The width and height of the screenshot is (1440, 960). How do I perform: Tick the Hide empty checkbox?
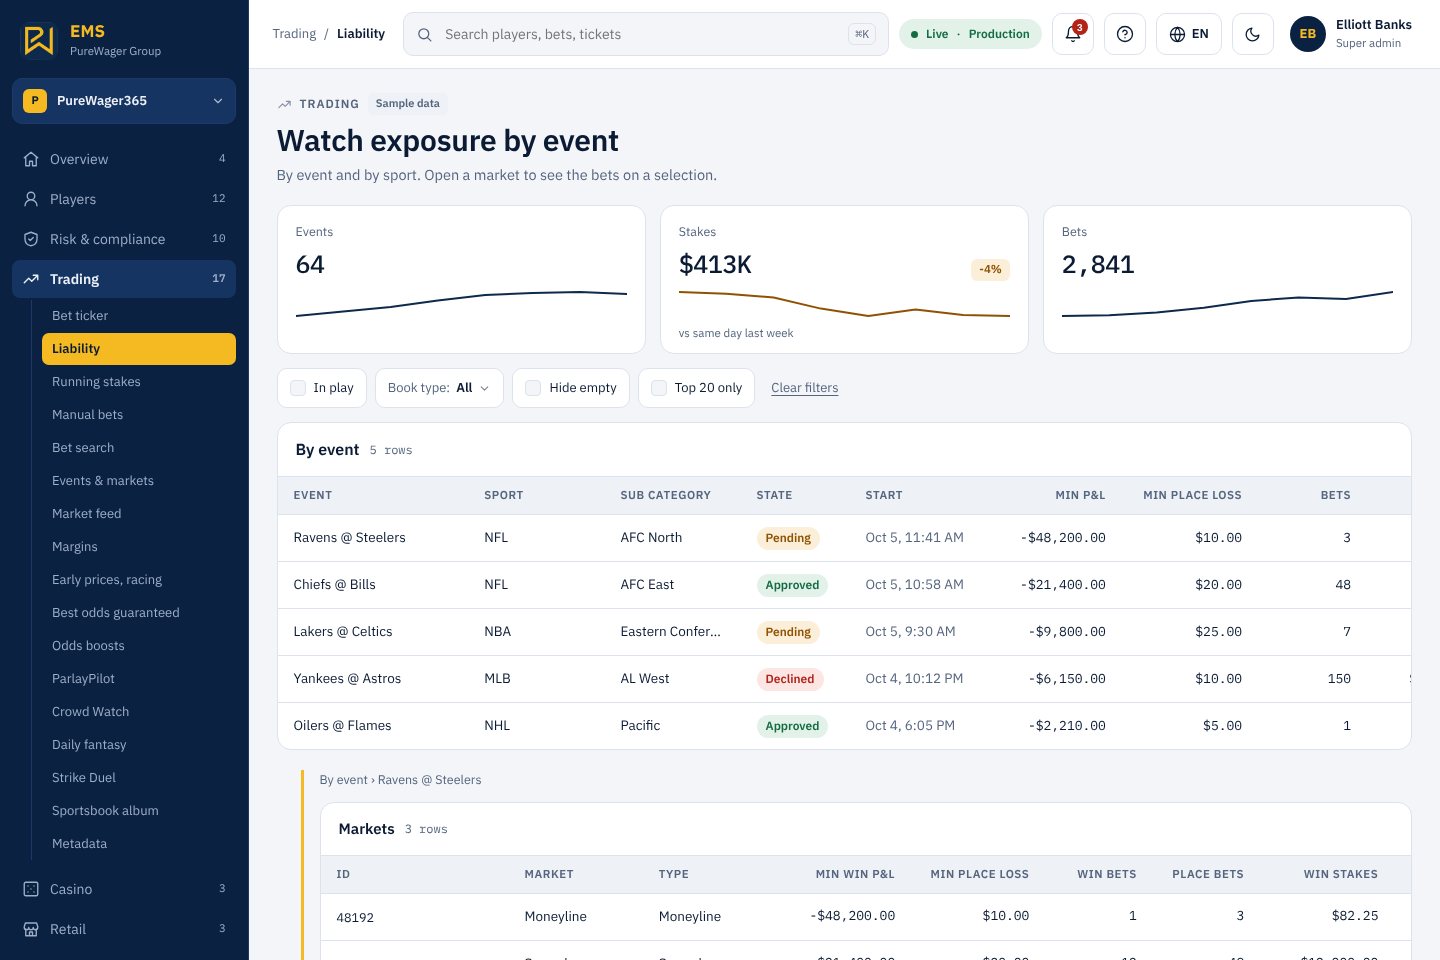pyautogui.click(x=533, y=388)
